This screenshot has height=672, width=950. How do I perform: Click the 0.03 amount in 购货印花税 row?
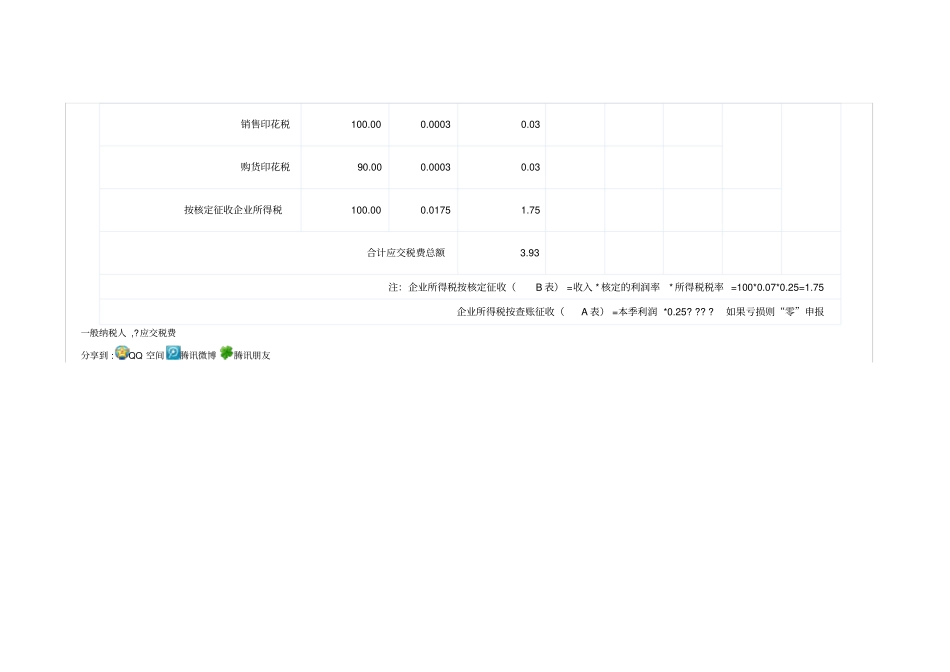coord(530,167)
